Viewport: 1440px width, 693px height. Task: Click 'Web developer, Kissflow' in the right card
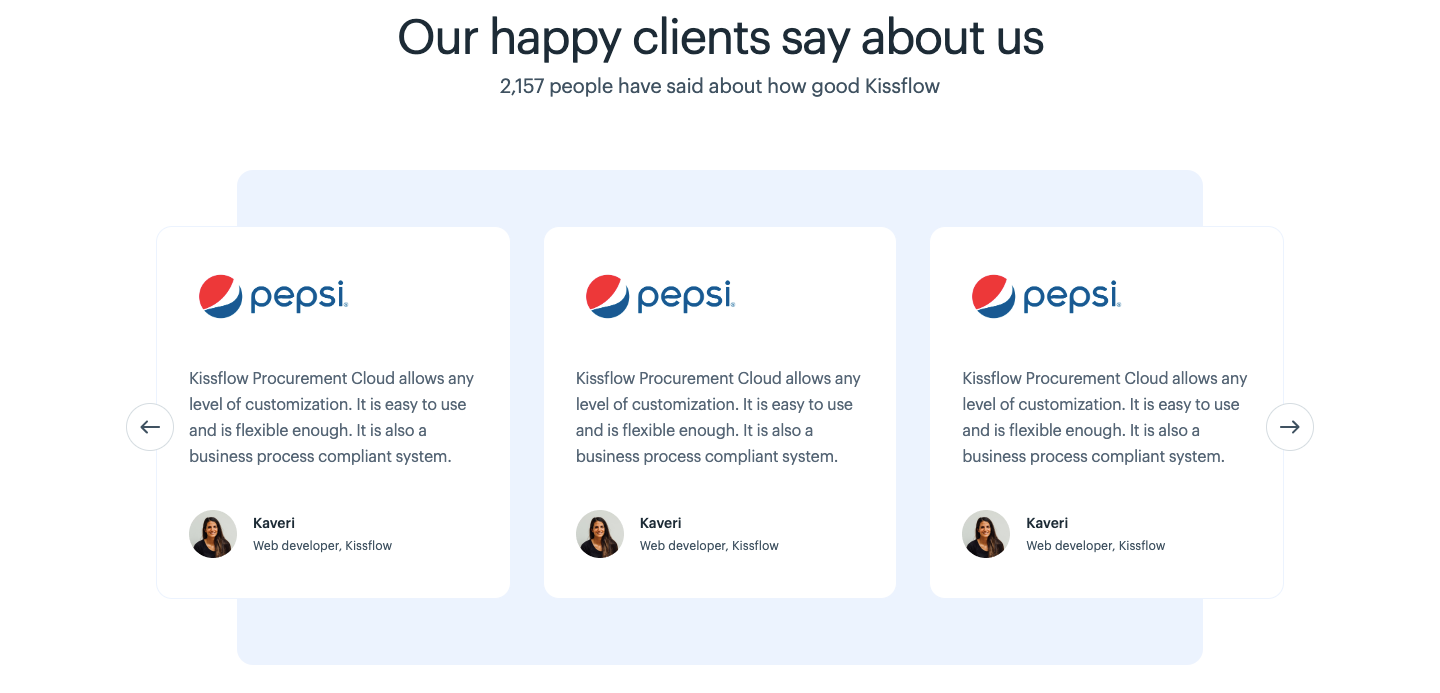point(1095,546)
